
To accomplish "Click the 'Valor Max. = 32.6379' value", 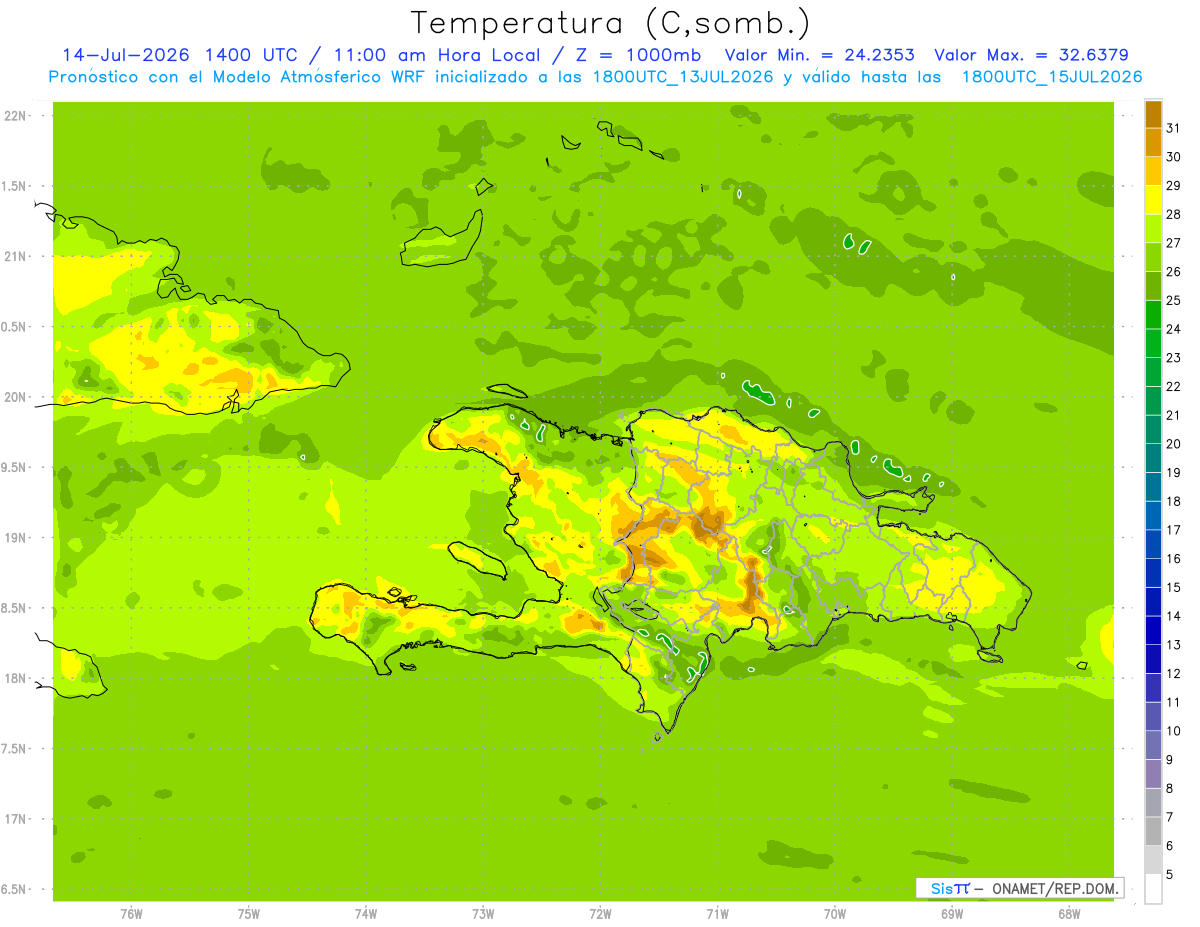I will [1032, 55].
